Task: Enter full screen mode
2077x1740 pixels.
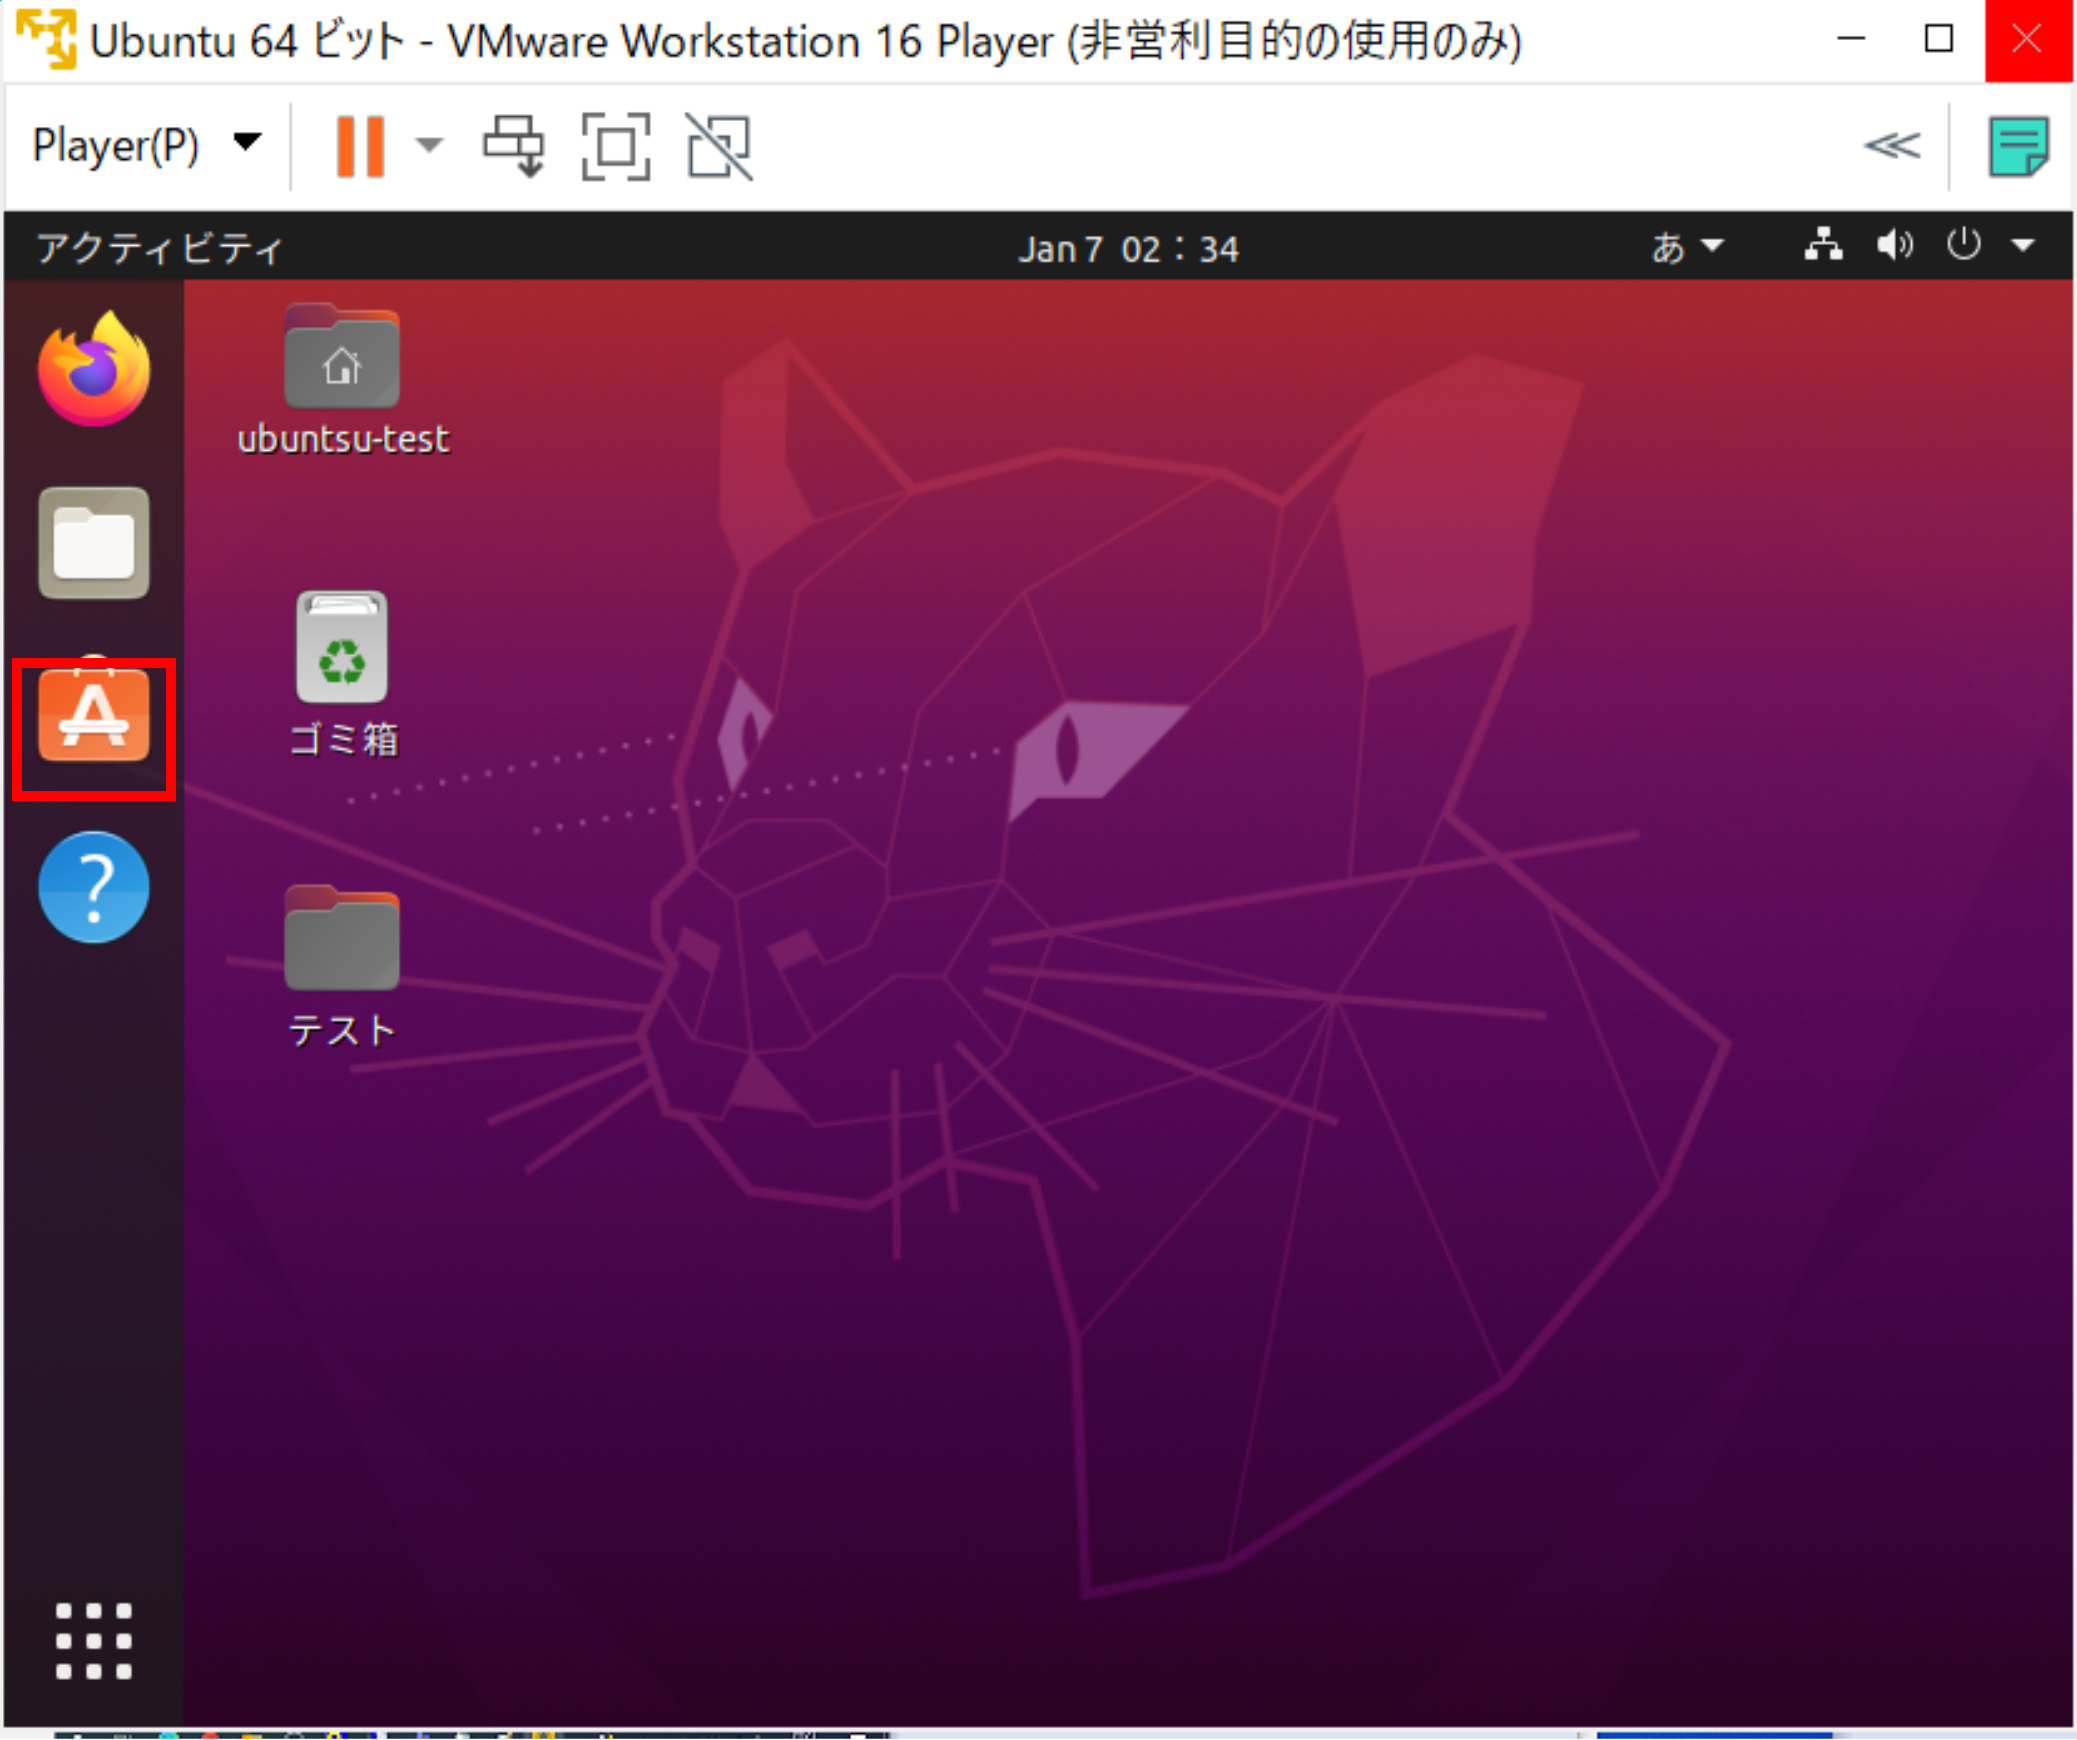Action: (x=616, y=146)
